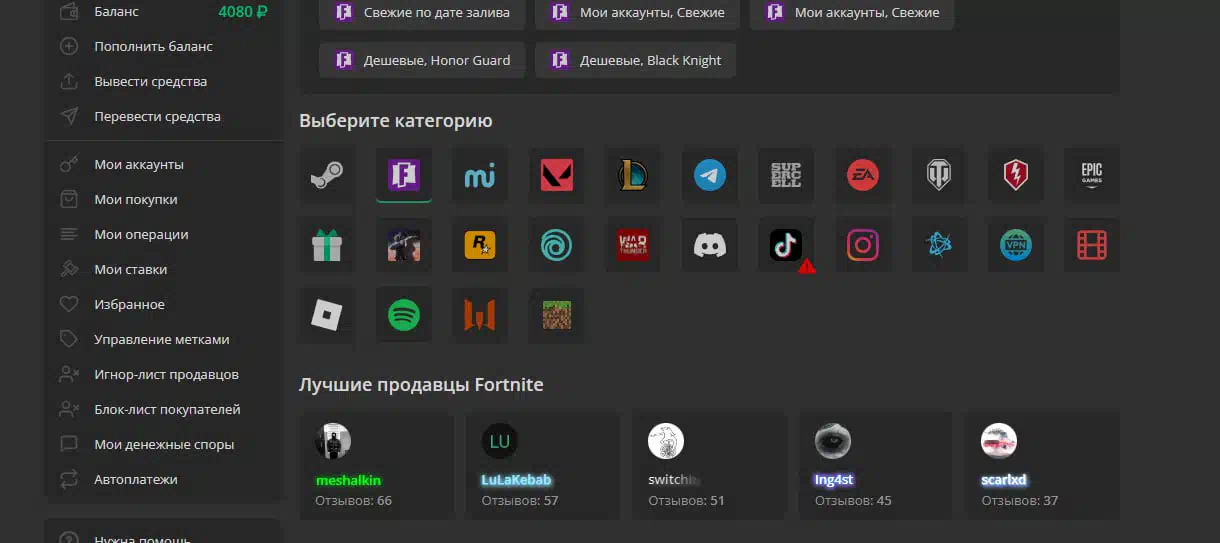Open the Steam category
Screen dimensions: 1220x543
(327, 175)
